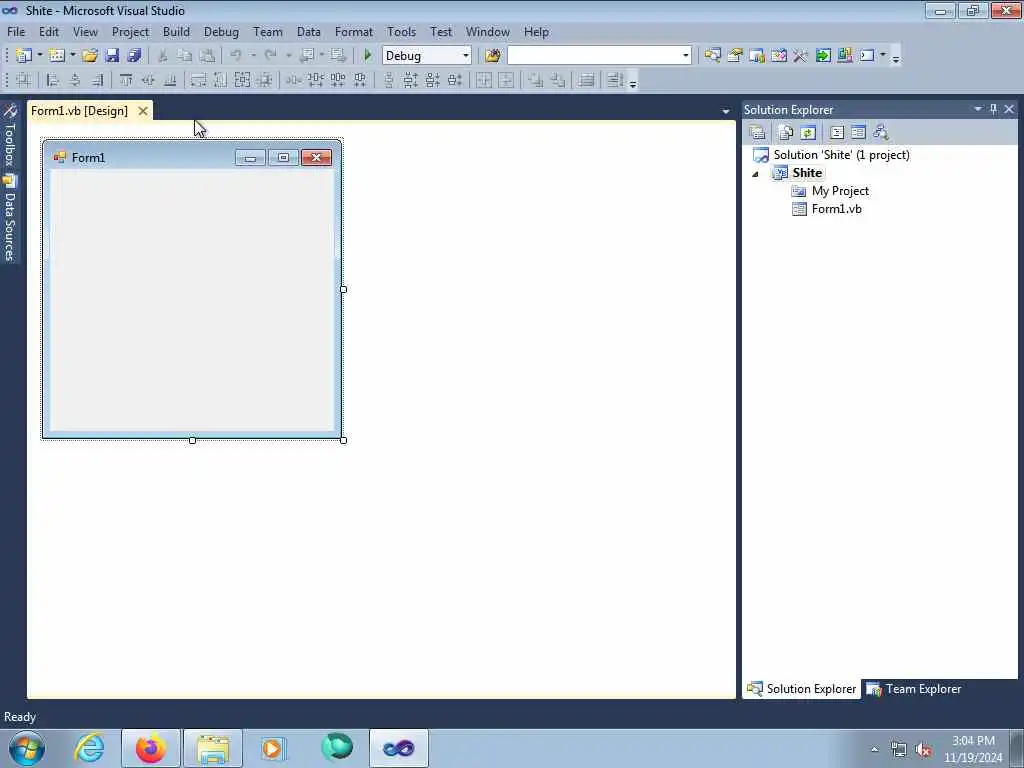The height and width of the screenshot is (768, 1024).
Task: Open the Format menu
Action: [353, 31]
